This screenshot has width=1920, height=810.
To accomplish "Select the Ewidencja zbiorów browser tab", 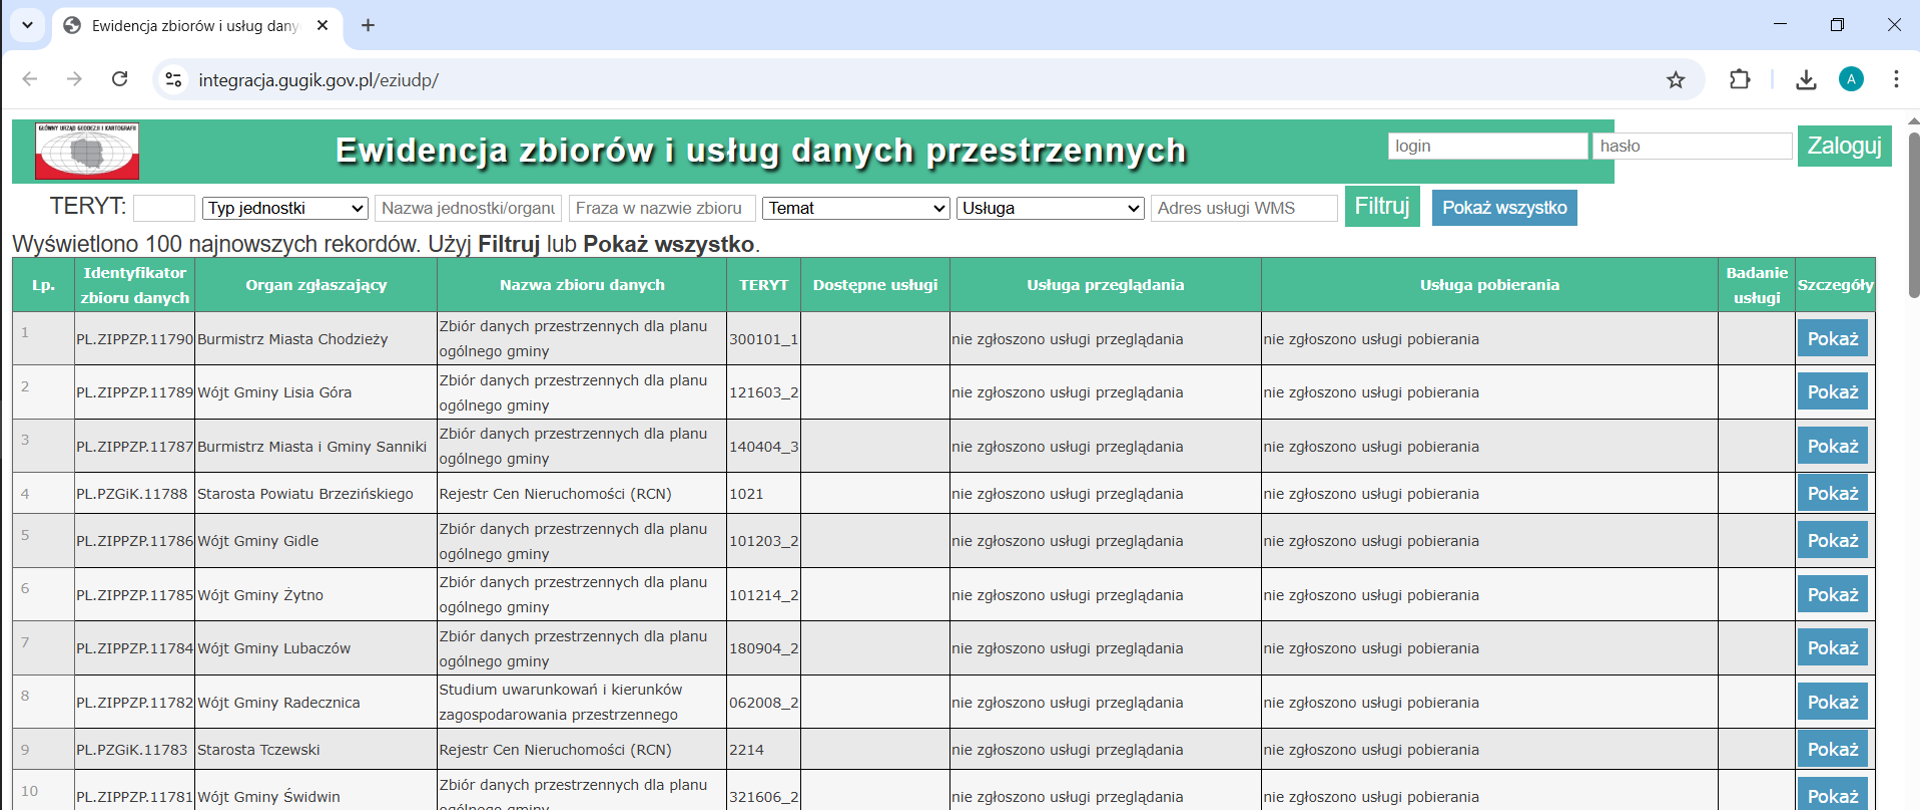I will [195, 26].
